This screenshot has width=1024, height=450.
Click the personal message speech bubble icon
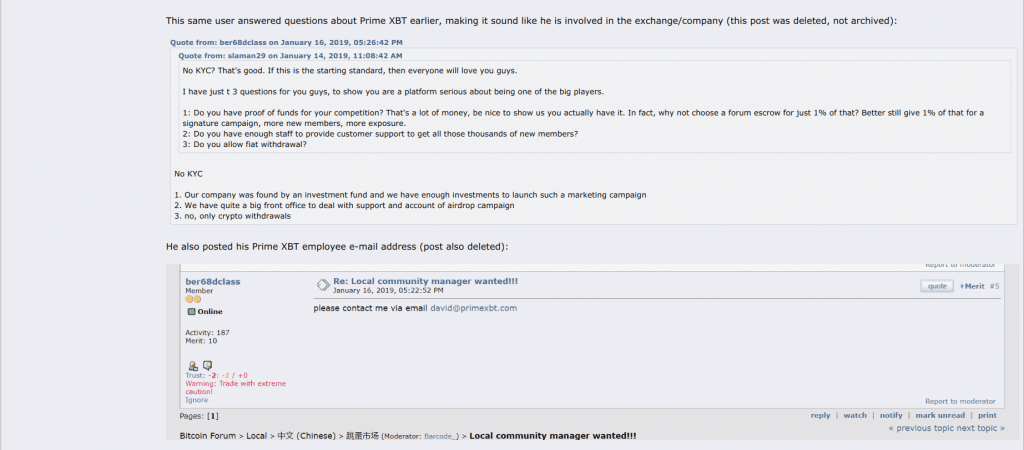pyautogui.click(x=207, y=366)
